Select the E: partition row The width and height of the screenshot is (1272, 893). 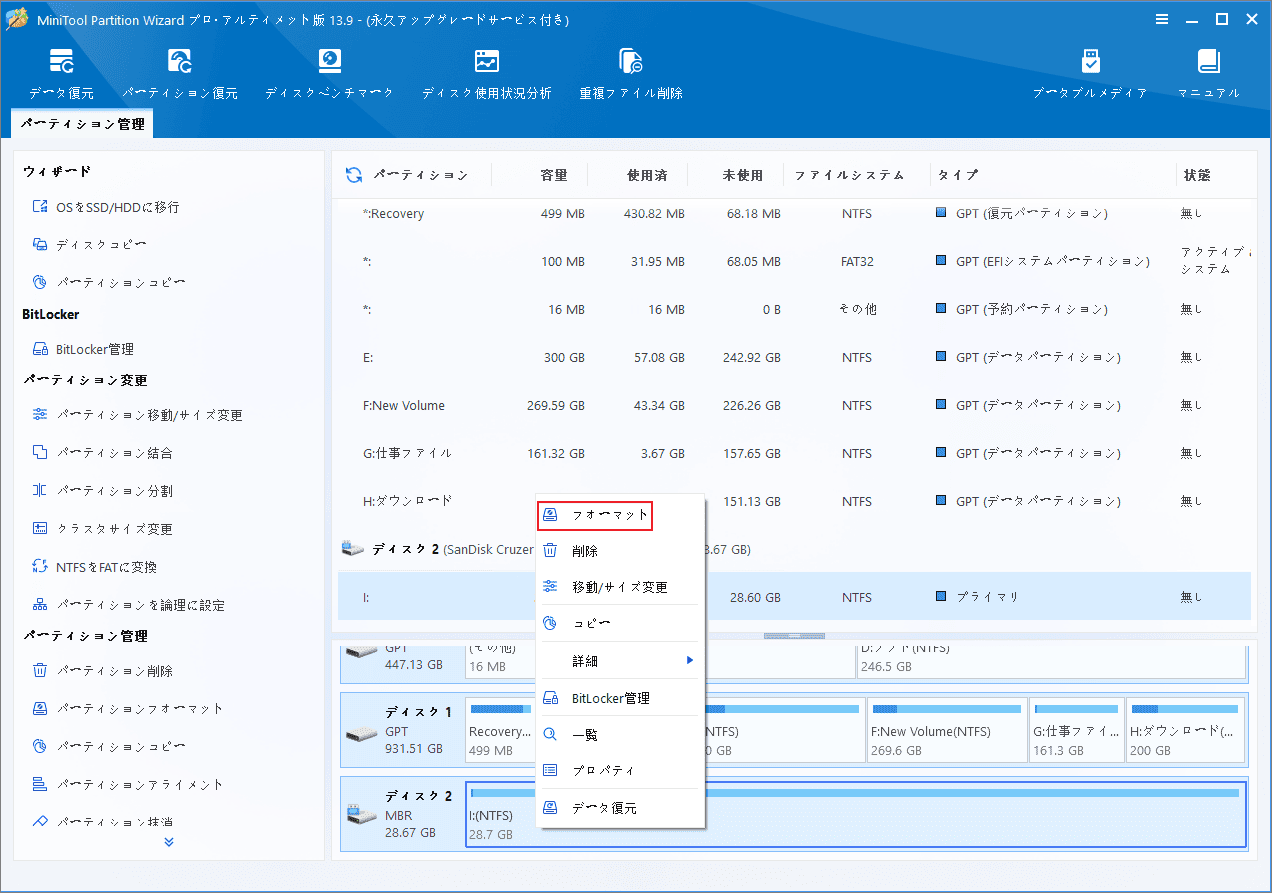[x=794, y=357]
